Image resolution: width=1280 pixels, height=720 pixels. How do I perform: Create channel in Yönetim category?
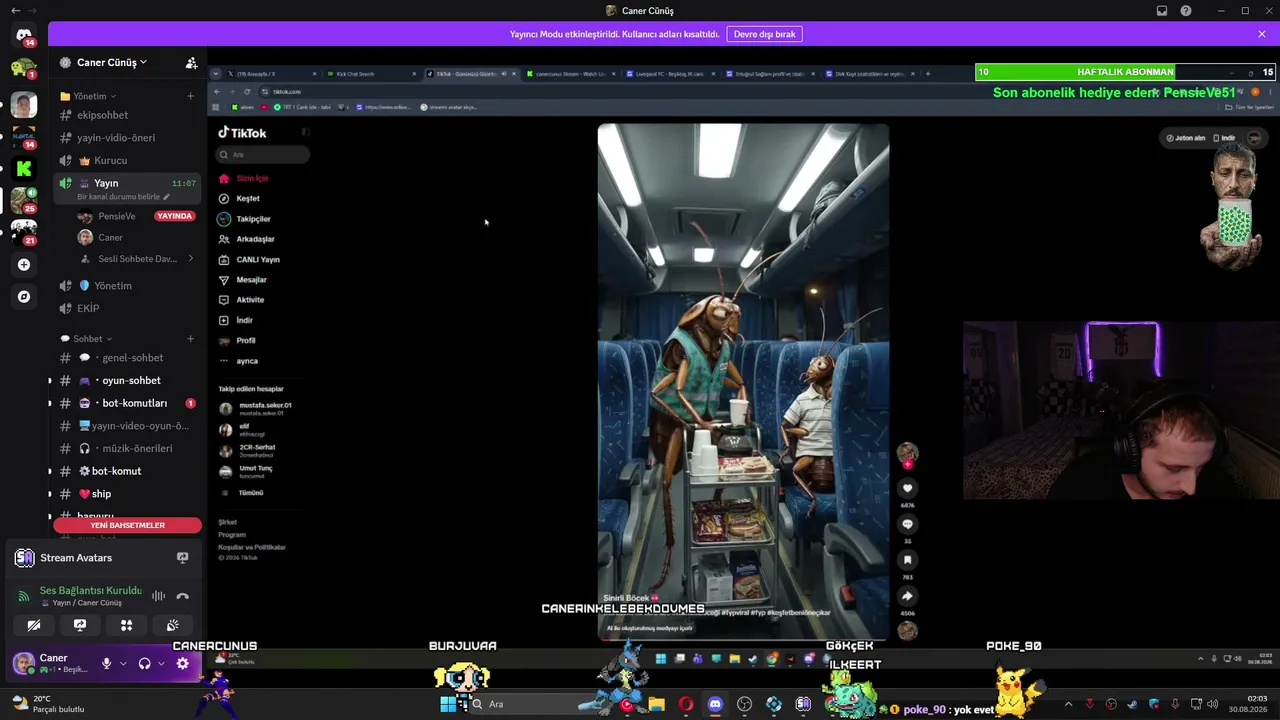tap(190, 96)
